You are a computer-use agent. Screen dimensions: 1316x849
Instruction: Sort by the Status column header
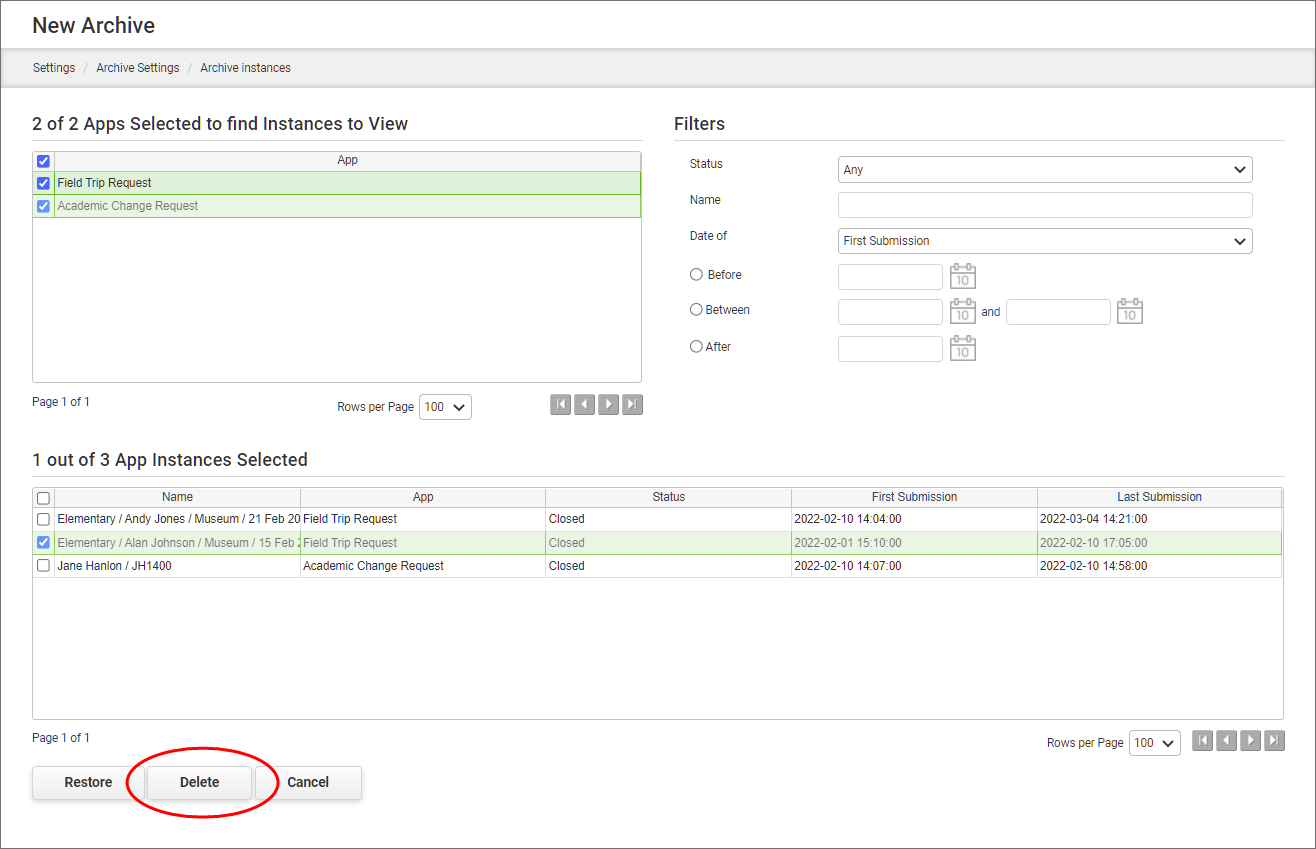point(669,497)
